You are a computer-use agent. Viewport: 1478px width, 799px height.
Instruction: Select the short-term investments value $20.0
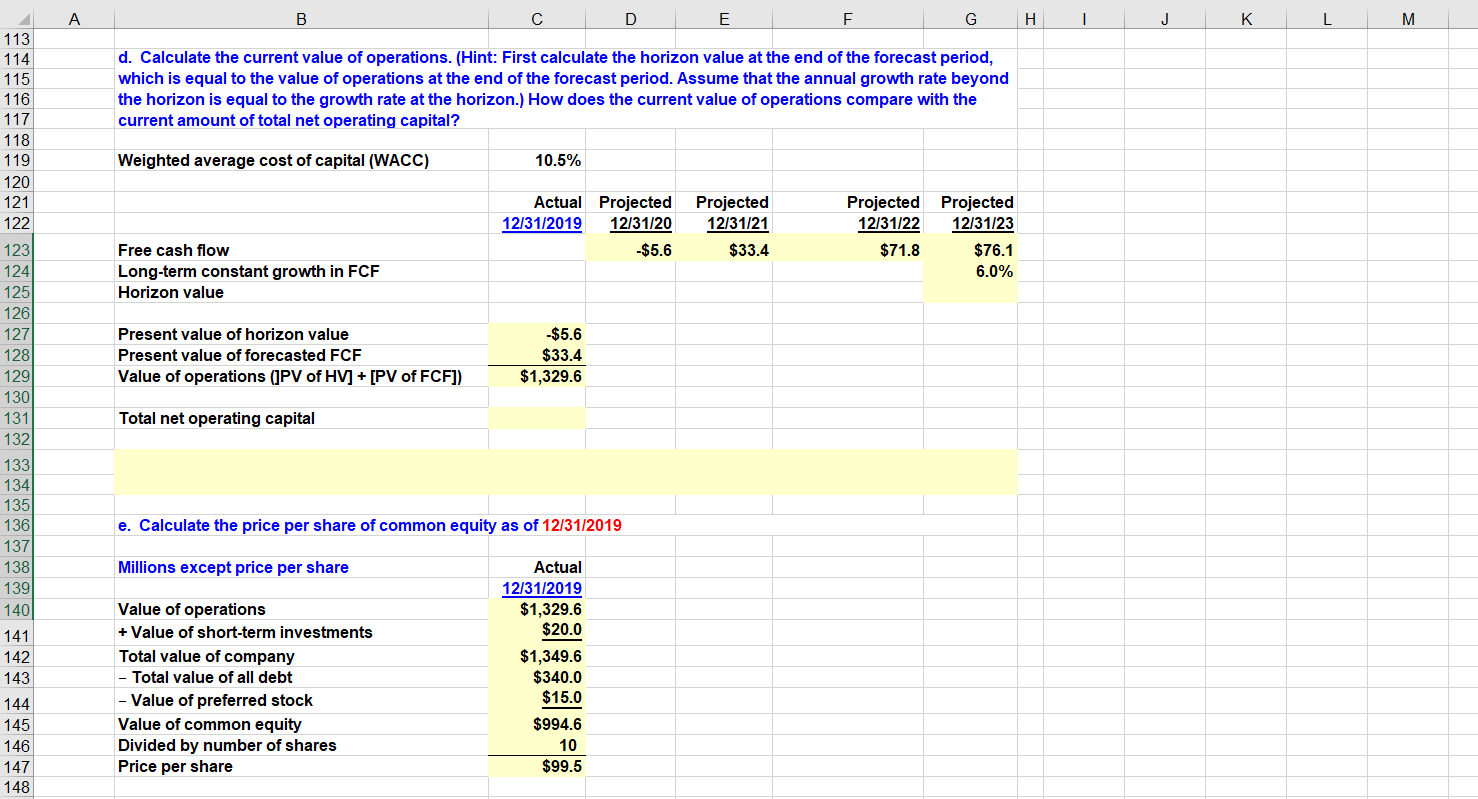click(x=537, y=630)
